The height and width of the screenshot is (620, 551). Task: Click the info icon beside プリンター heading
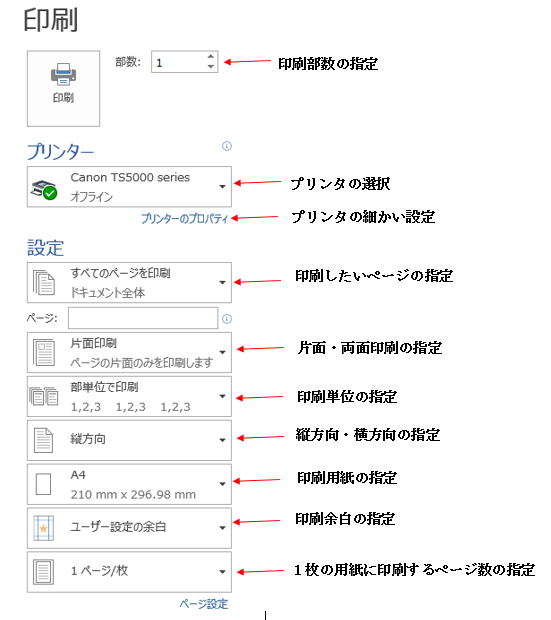[x=227, y=146]
